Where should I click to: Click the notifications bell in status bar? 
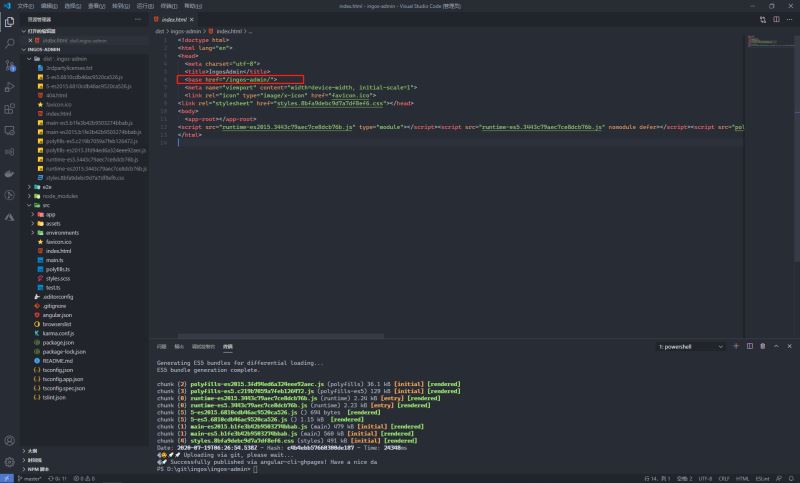791,478
